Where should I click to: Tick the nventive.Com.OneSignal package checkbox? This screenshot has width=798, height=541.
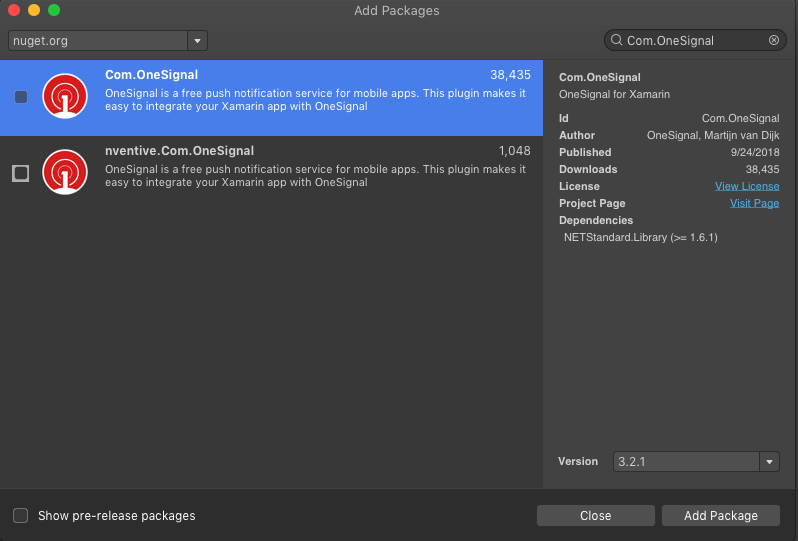click(21, 173)
